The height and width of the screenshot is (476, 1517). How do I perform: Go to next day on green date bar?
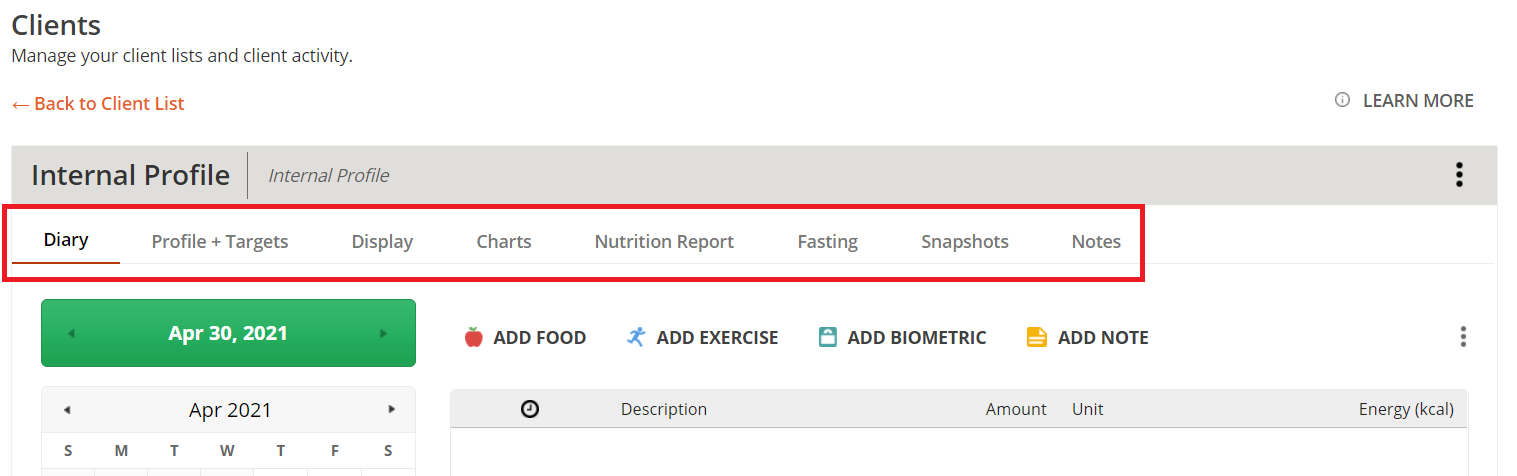(x=384, y=333)
